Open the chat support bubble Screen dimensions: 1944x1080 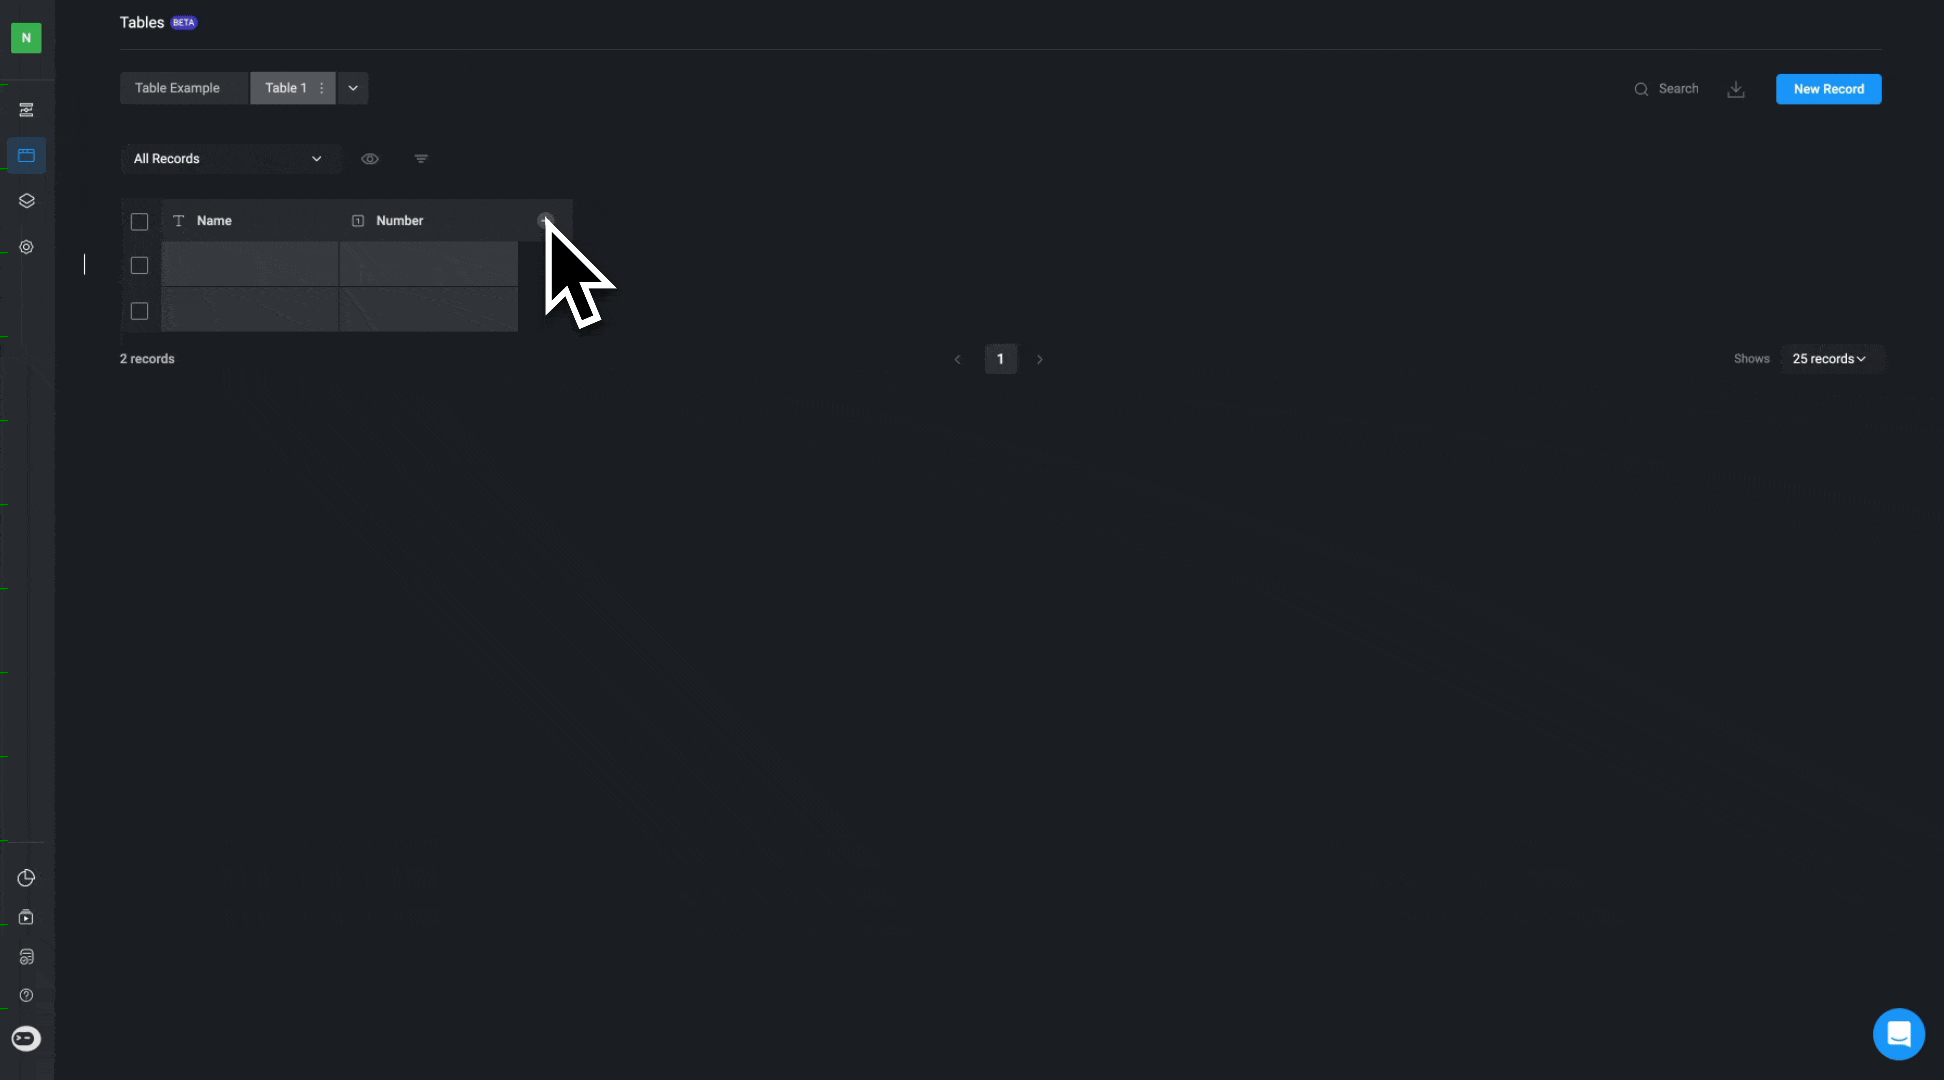point(1898,1034)
